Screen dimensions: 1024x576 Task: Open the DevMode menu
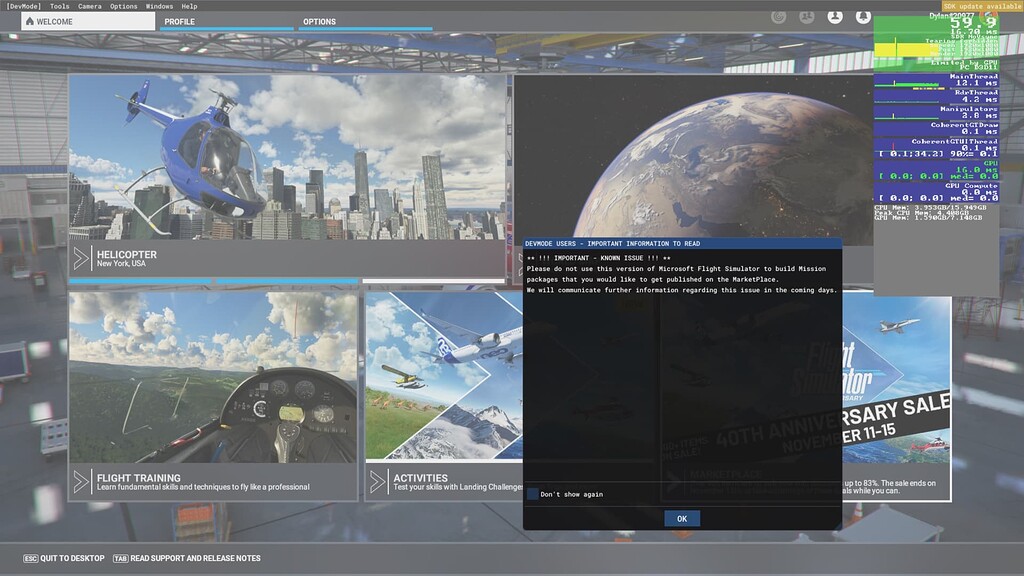(x=21, y=6)
